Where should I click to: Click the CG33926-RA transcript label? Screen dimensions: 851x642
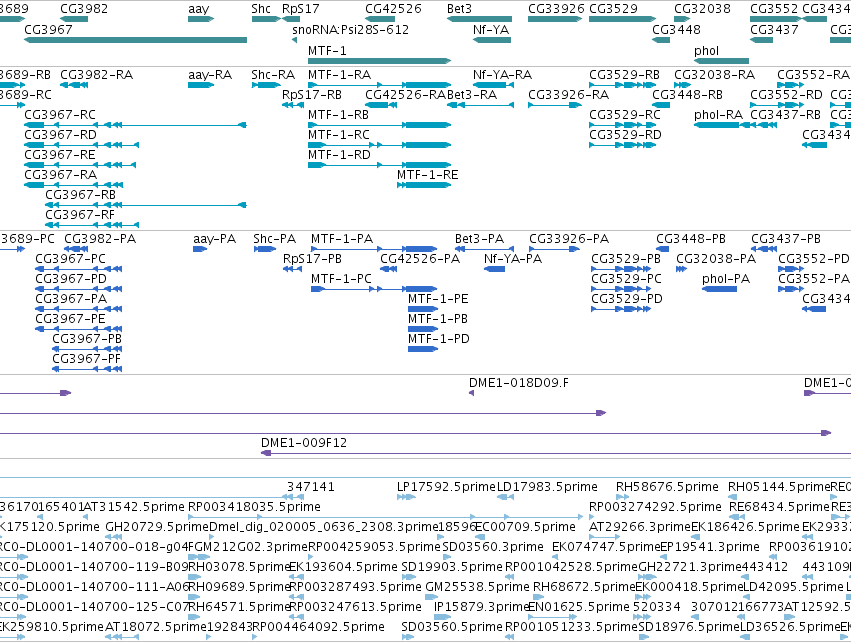[569, 94]
